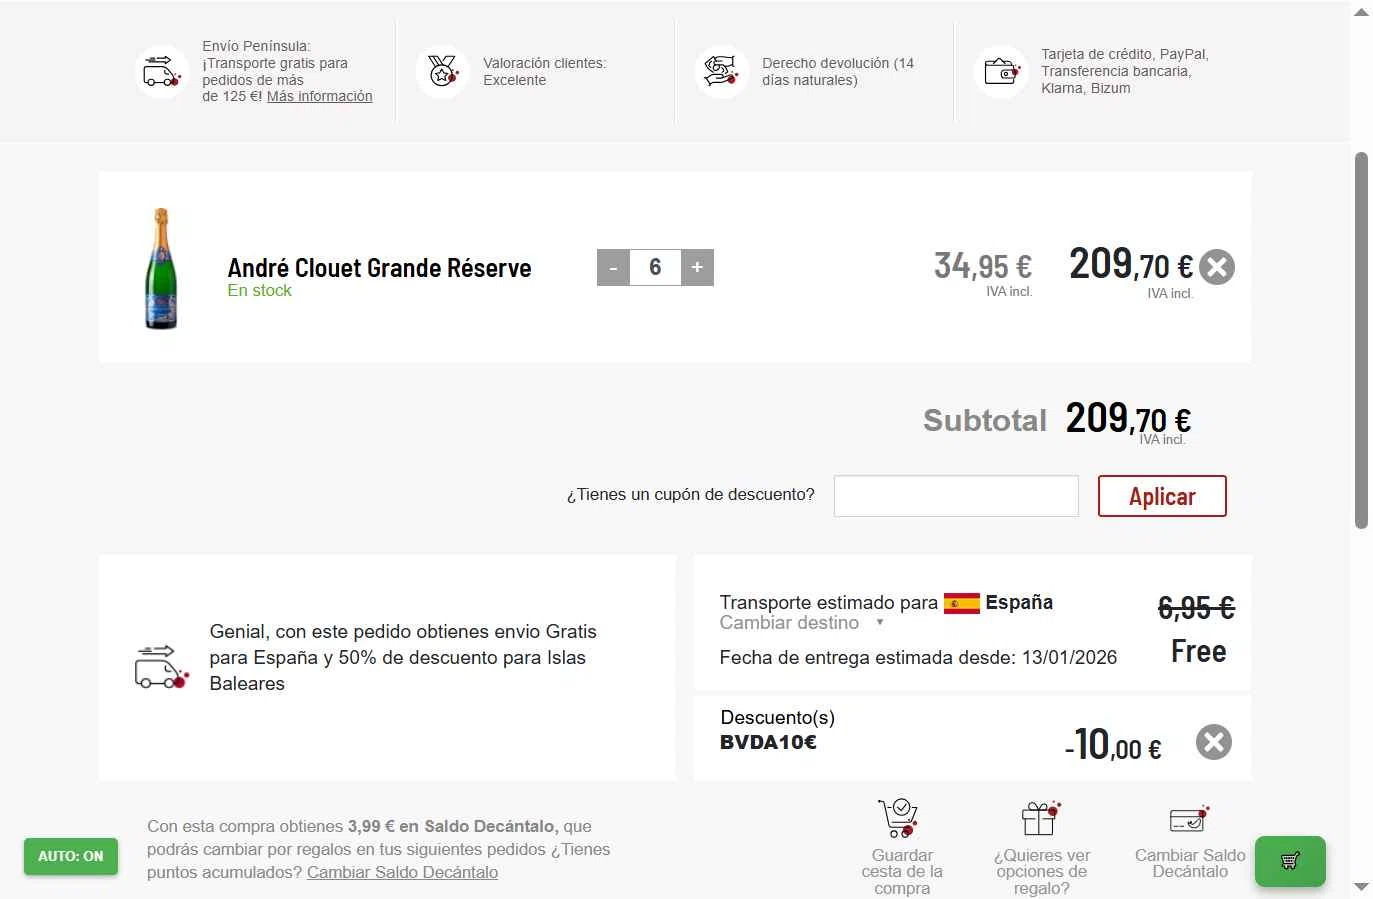Image resolution: width=1373 pixels, height=899 pixels.
Task: Click the -10,00 € discount amount
Action: click(x=1113, y=745)
